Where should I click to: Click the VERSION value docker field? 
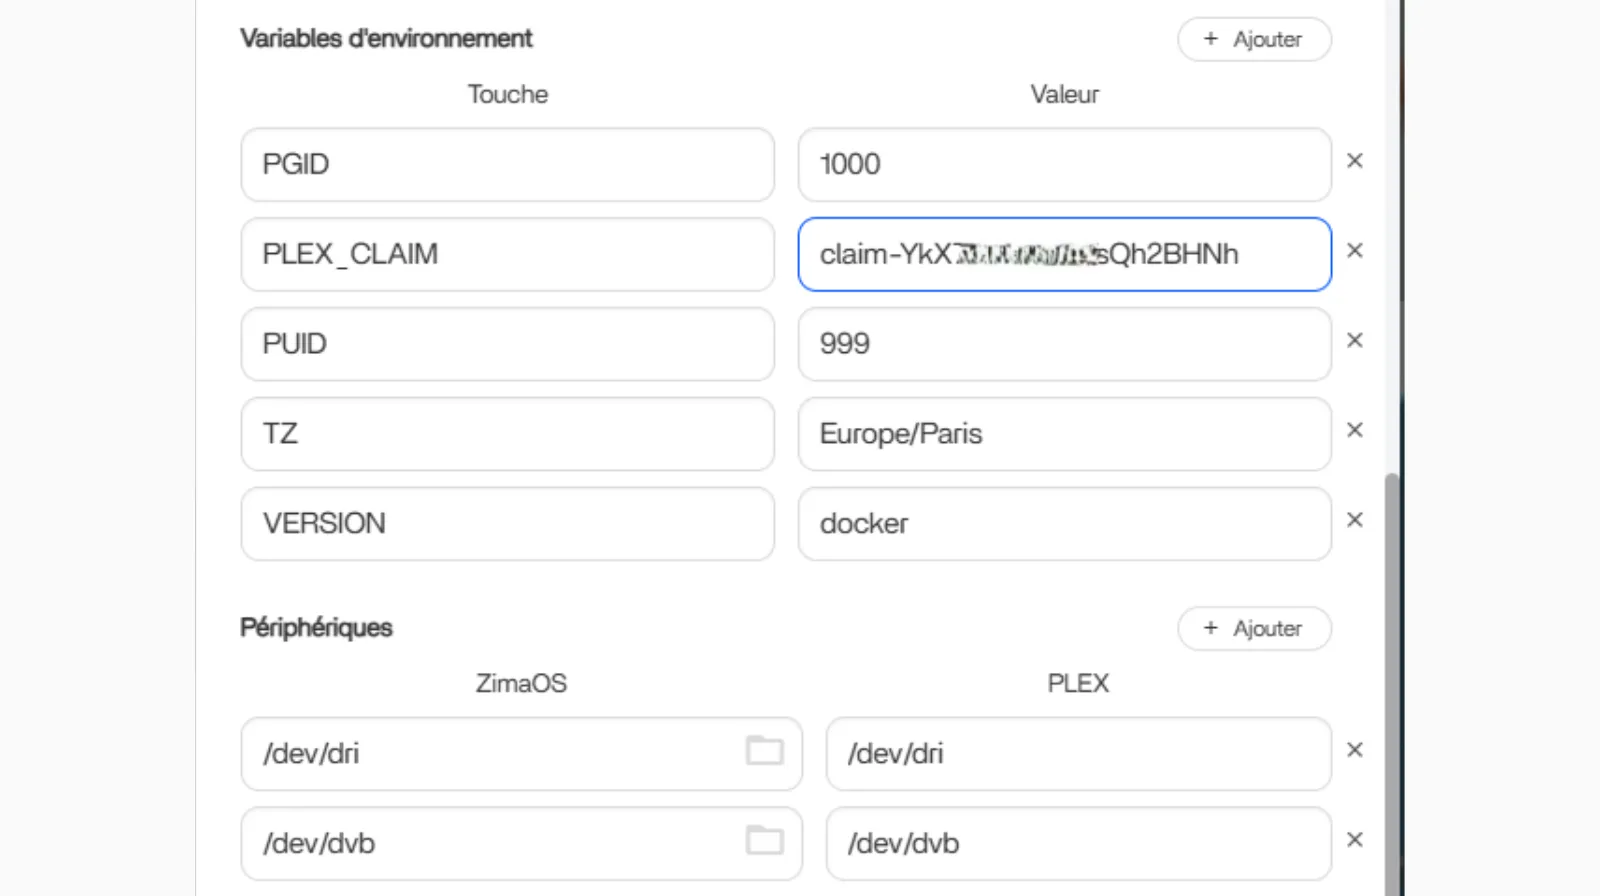pos(1064,524)
